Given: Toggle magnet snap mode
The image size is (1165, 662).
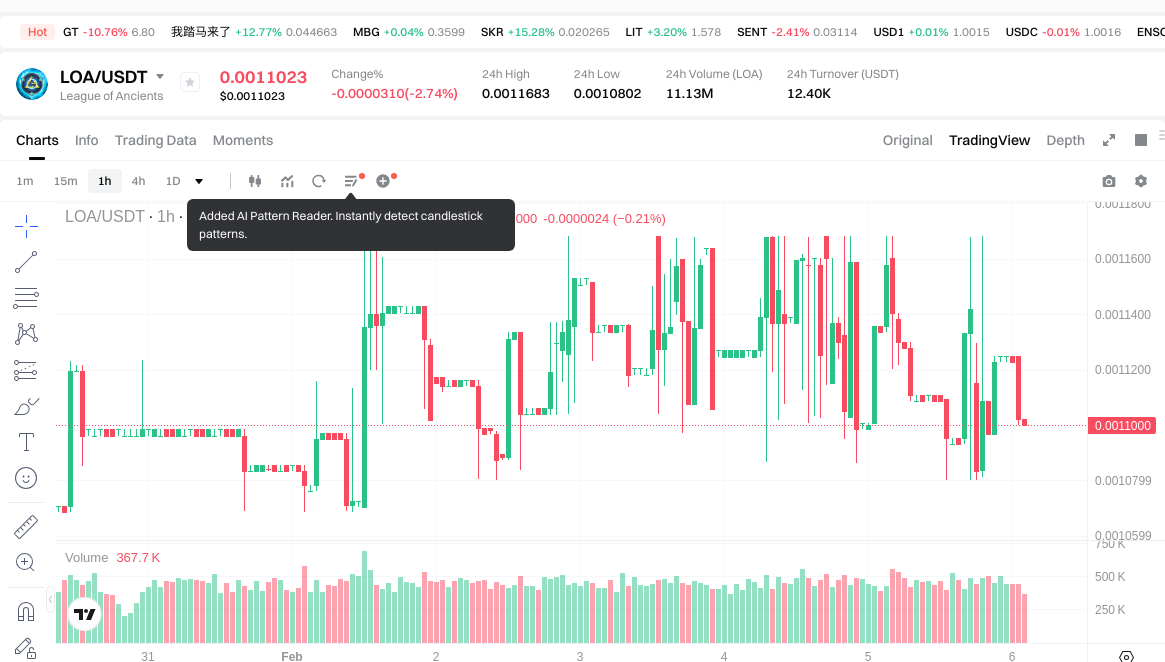Looking at the screenshot, I should pyautogui.click(x=26, y=611).
